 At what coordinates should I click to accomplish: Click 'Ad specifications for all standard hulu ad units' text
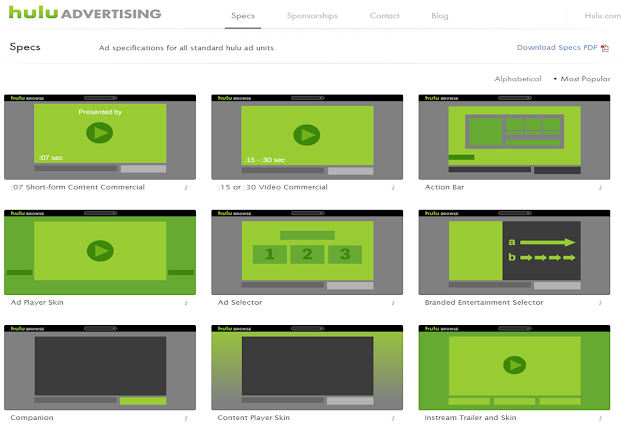pyautogui.click(x=187, y=48)
